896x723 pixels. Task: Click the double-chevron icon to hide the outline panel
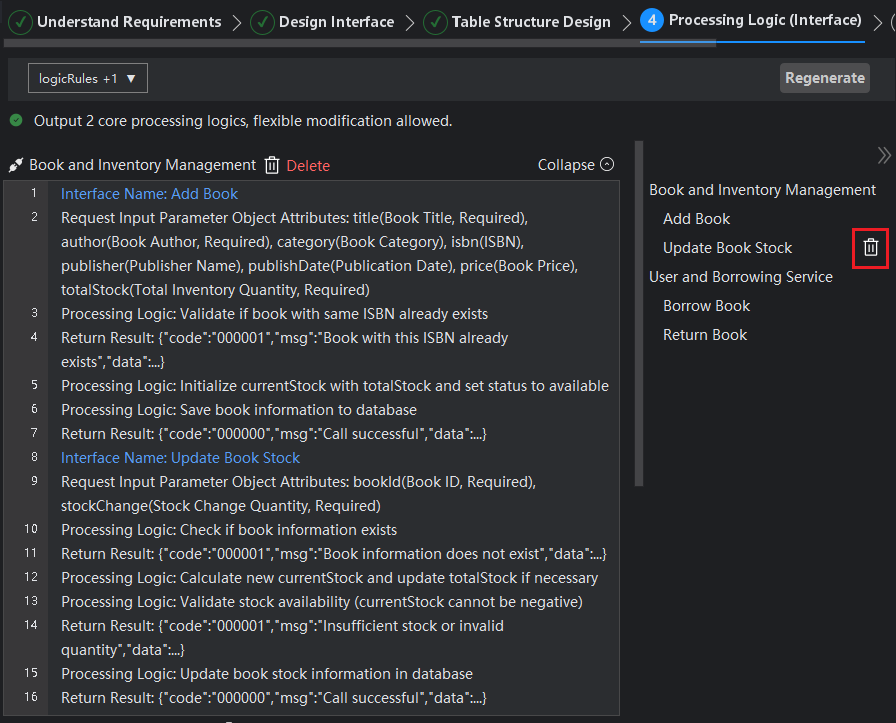tap(883, 155)
